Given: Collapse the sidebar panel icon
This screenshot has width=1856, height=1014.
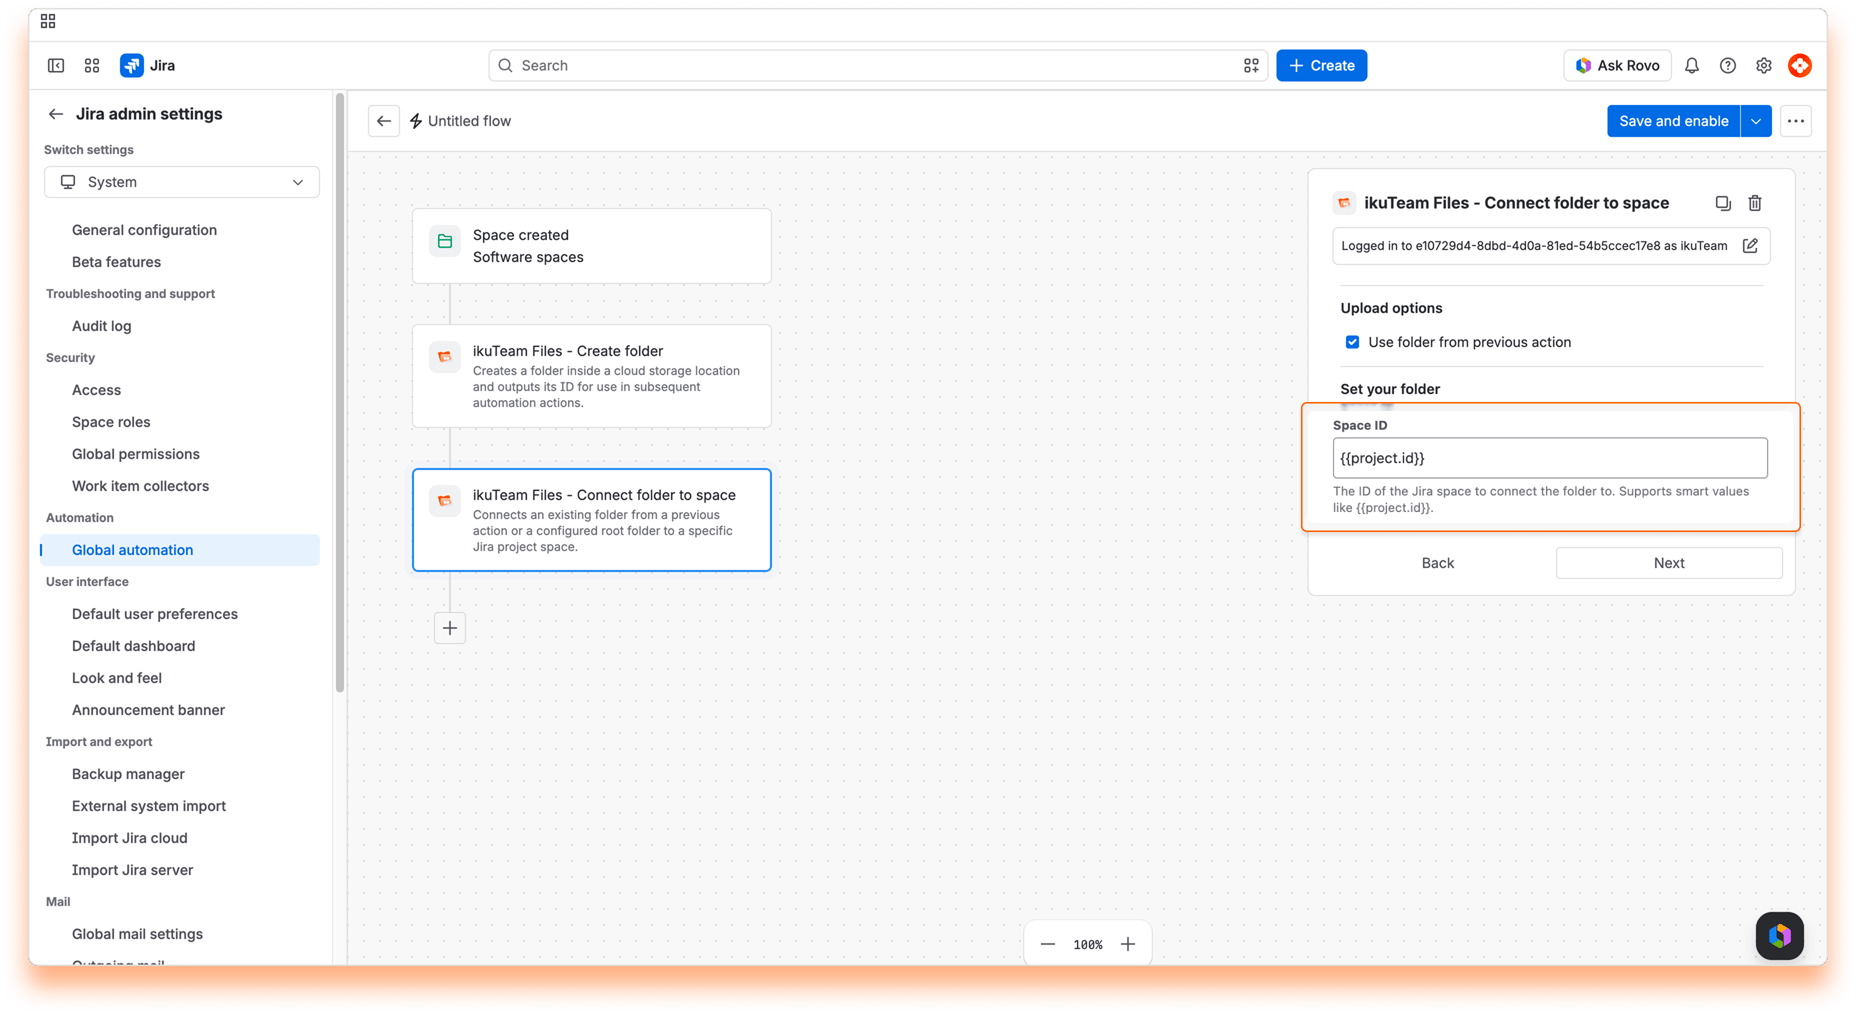Looking at the screenshot, I should click(56, 66).
